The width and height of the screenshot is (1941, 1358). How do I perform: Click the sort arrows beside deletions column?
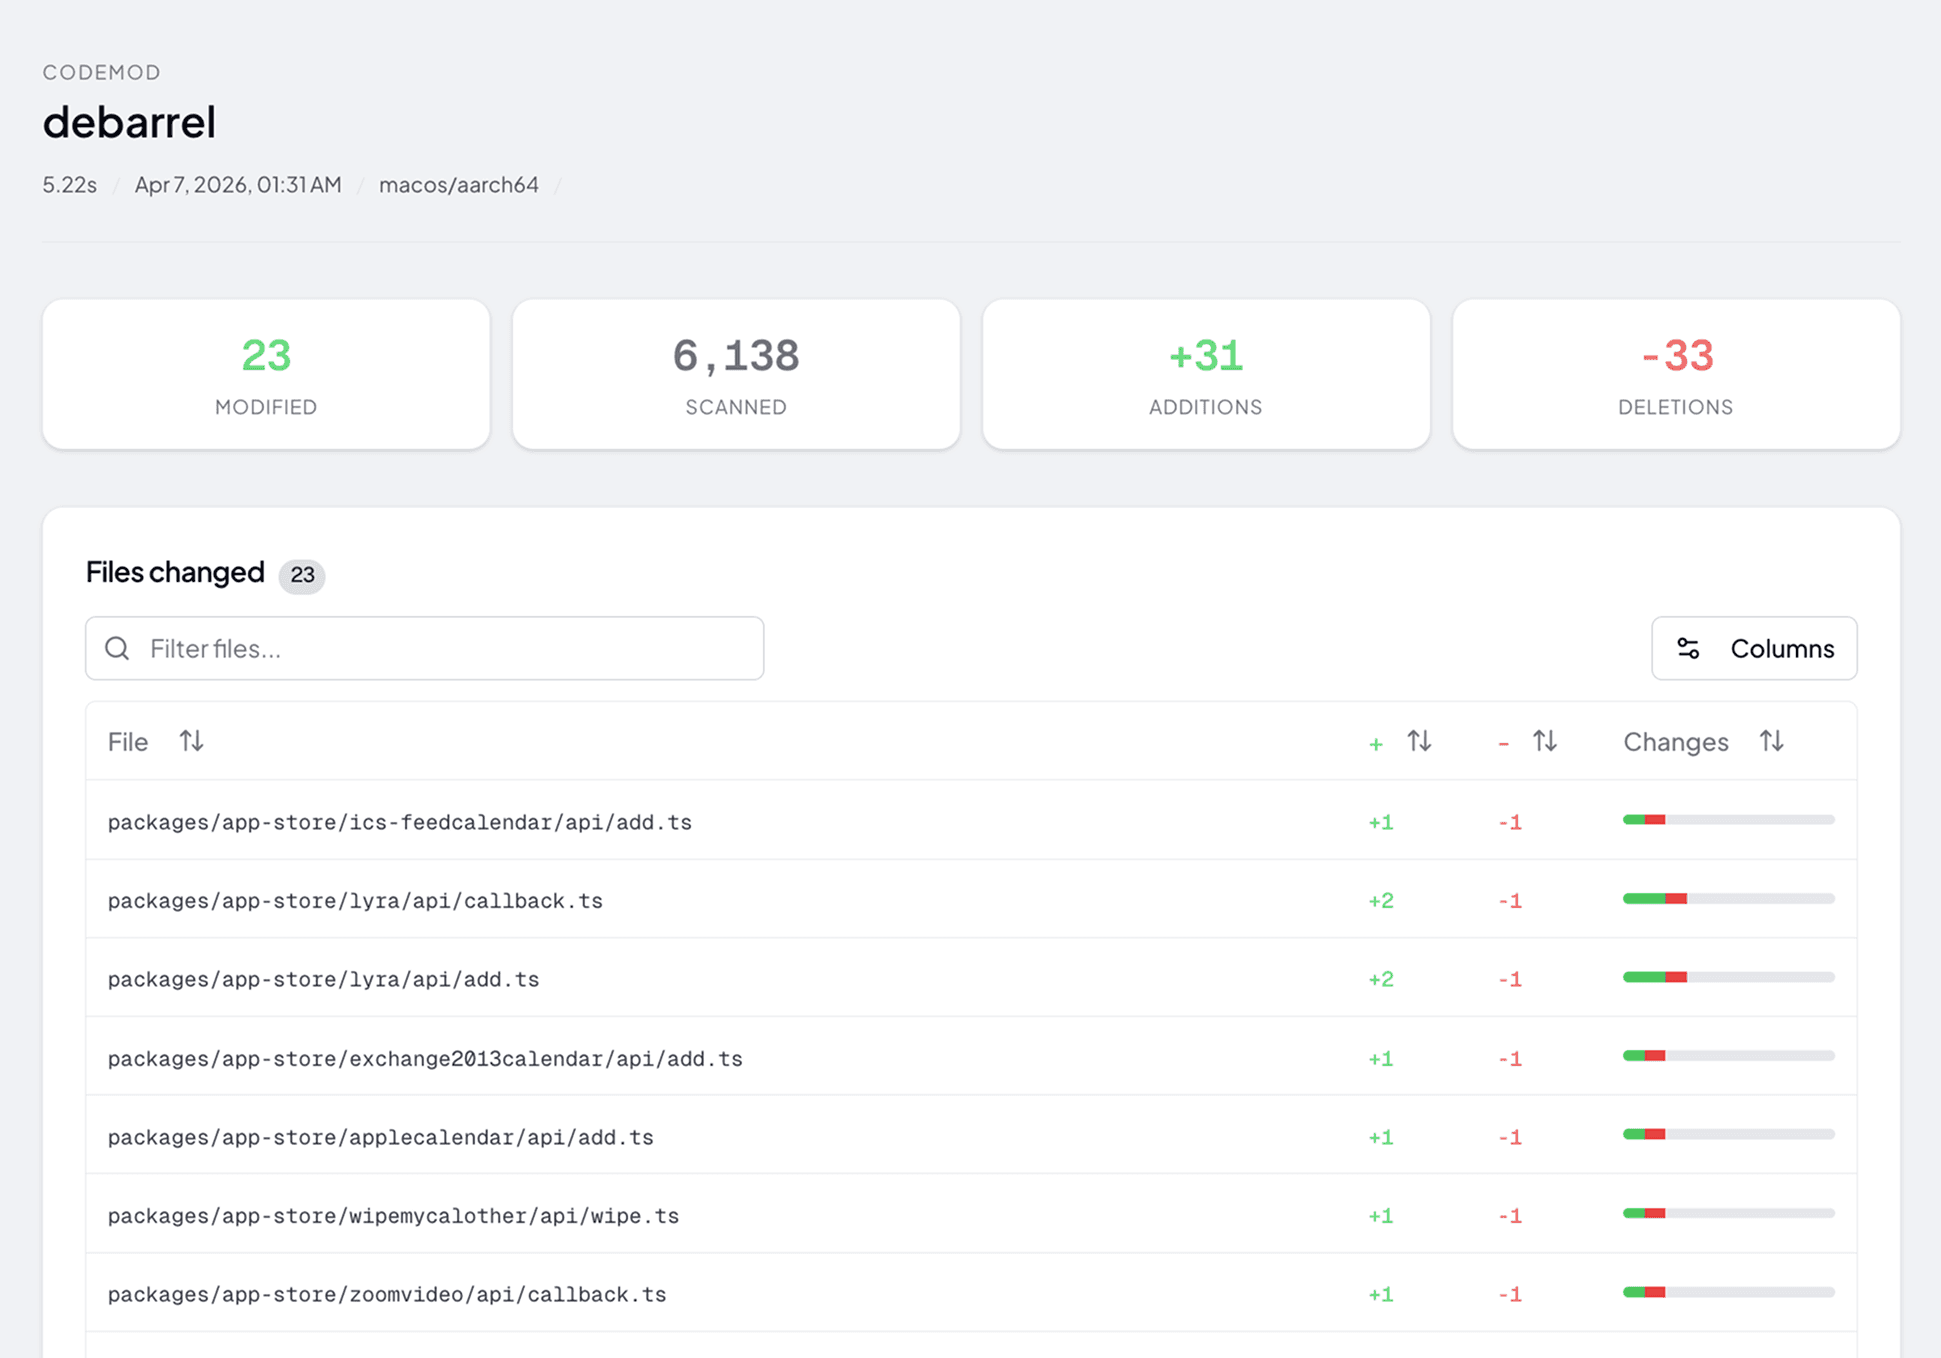(1545, 741)
